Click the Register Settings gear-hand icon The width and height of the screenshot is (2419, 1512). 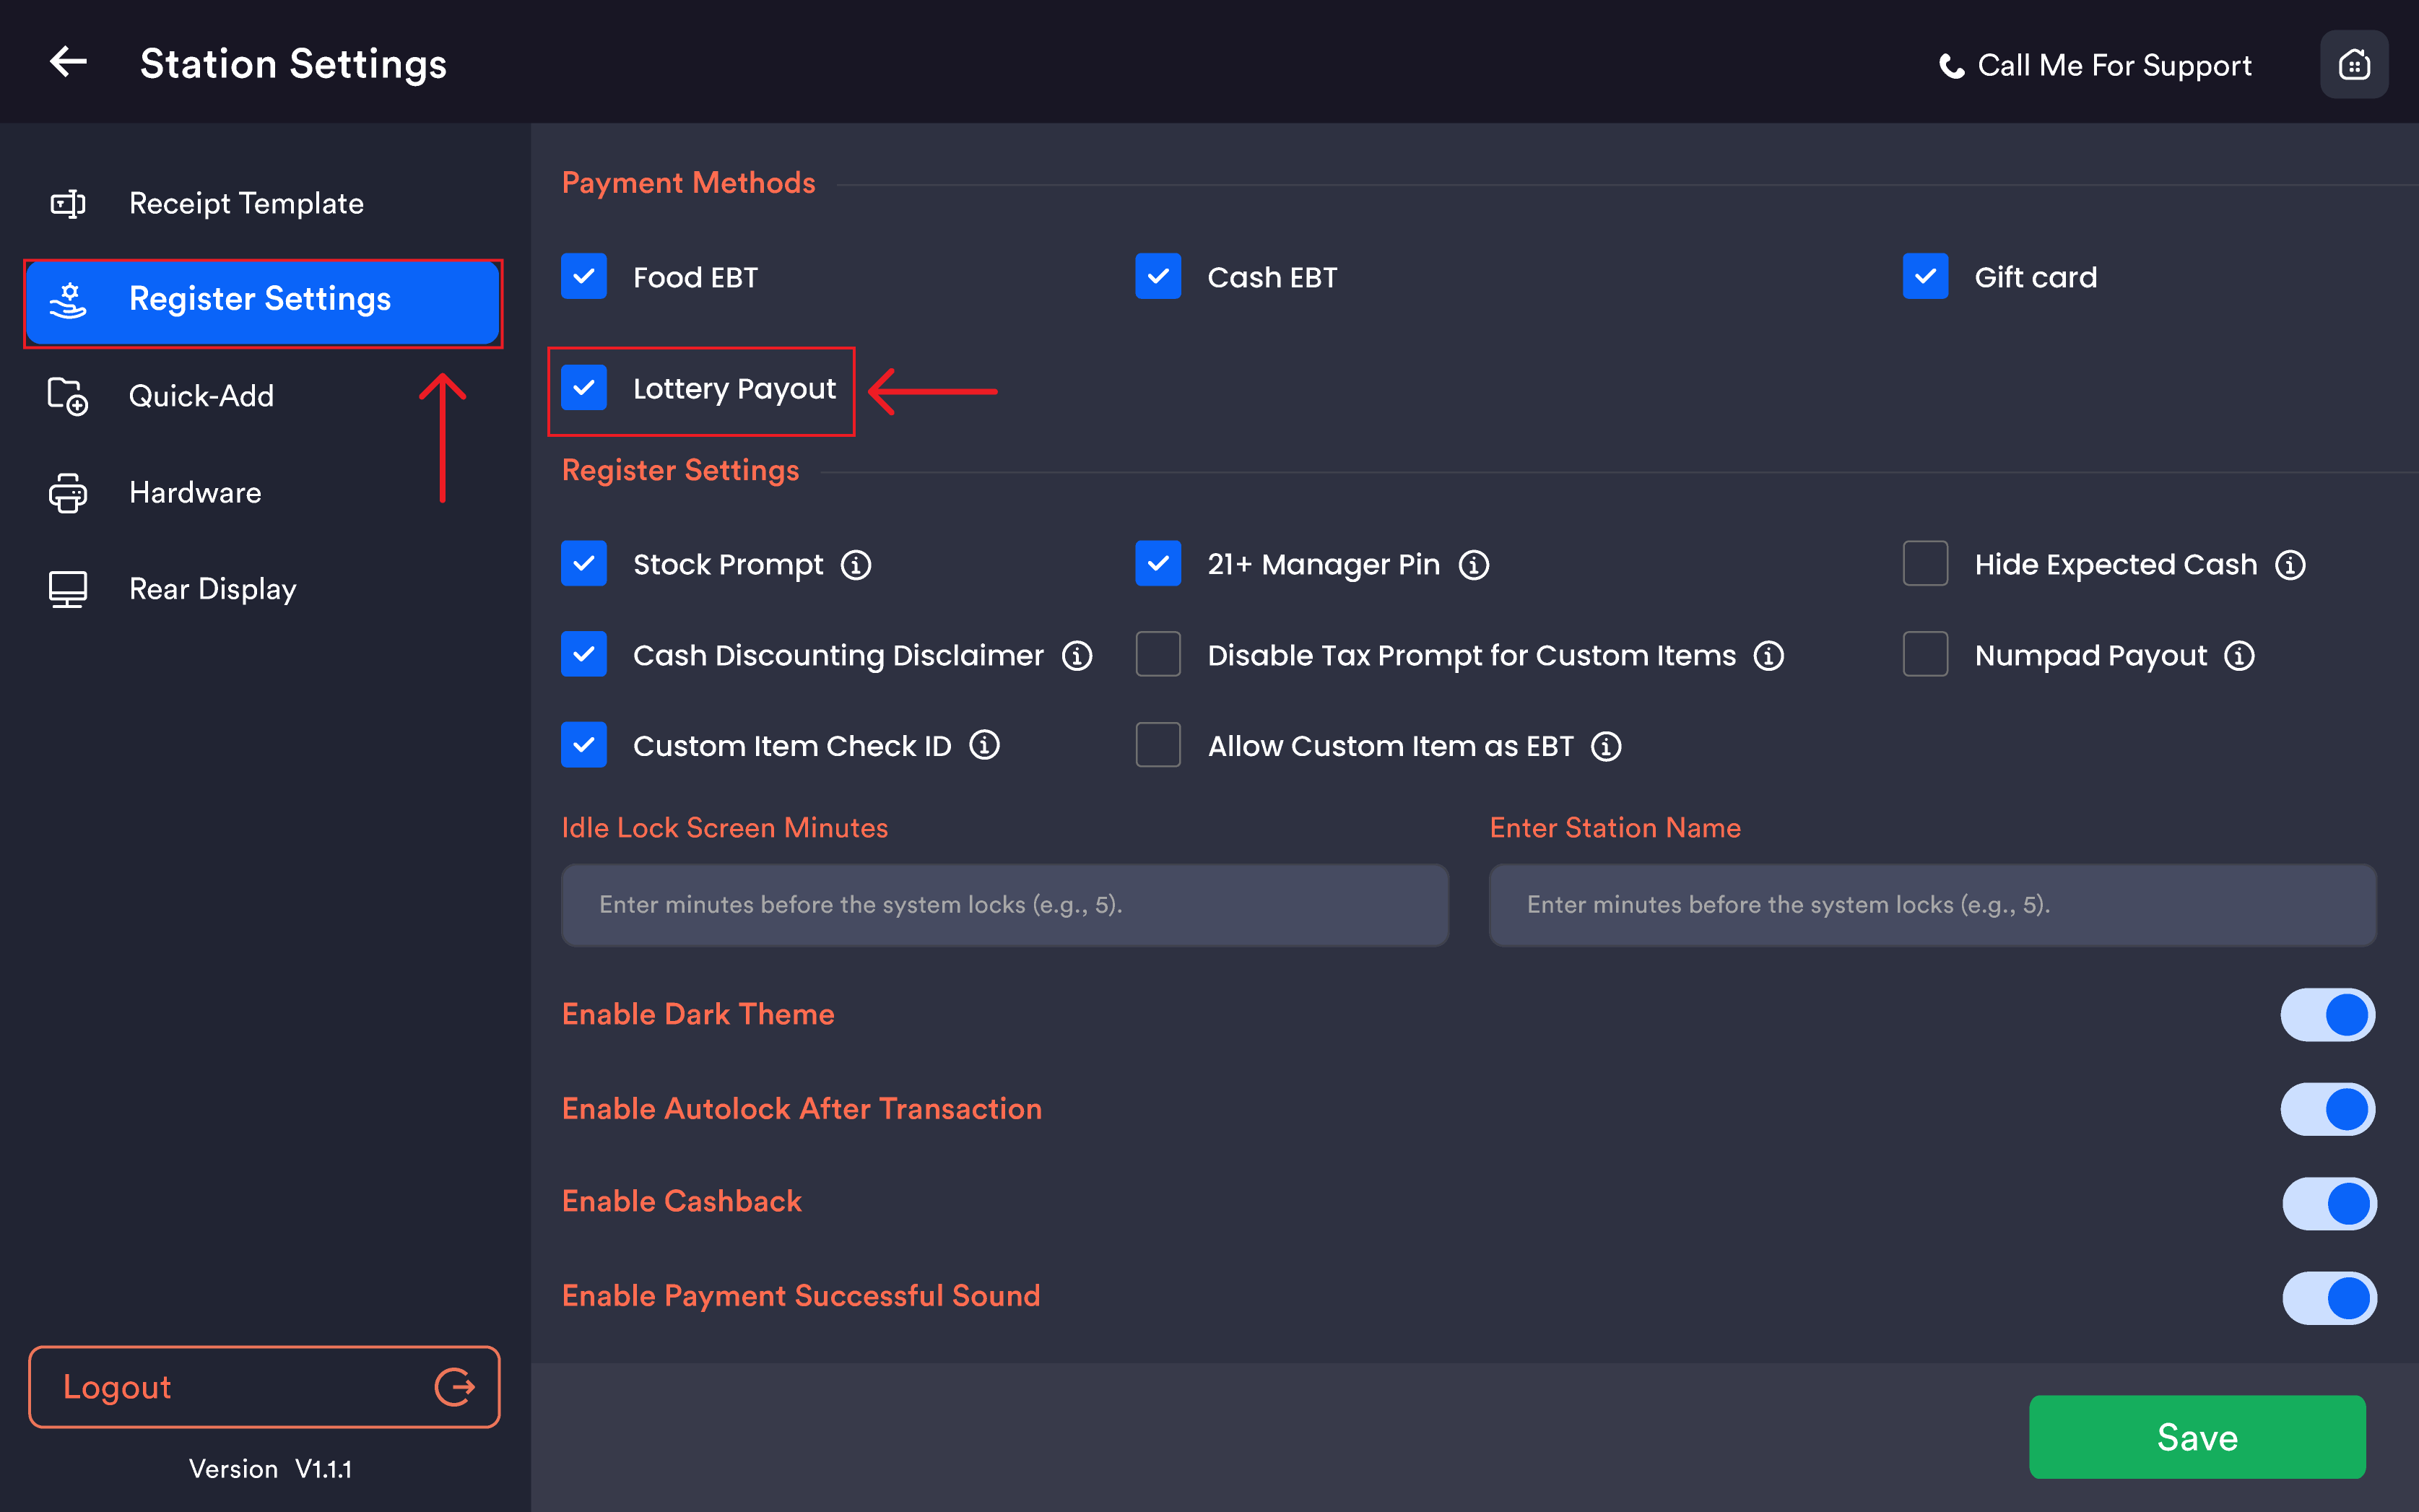pos(68,300)
